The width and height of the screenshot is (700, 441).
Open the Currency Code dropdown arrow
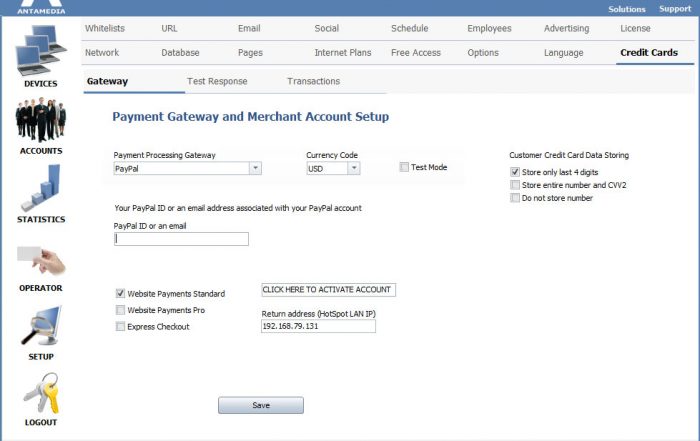(354, 168)
